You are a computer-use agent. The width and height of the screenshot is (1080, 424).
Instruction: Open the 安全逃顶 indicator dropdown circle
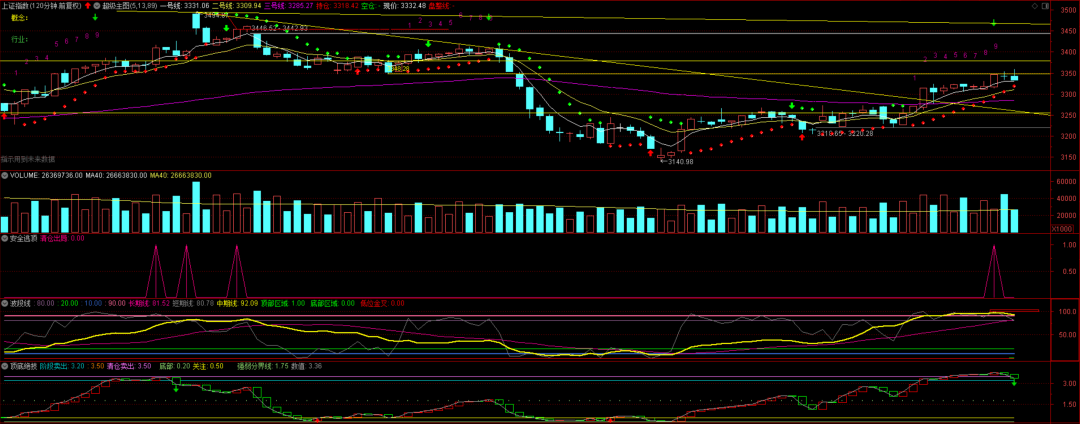tap(4, 238)
